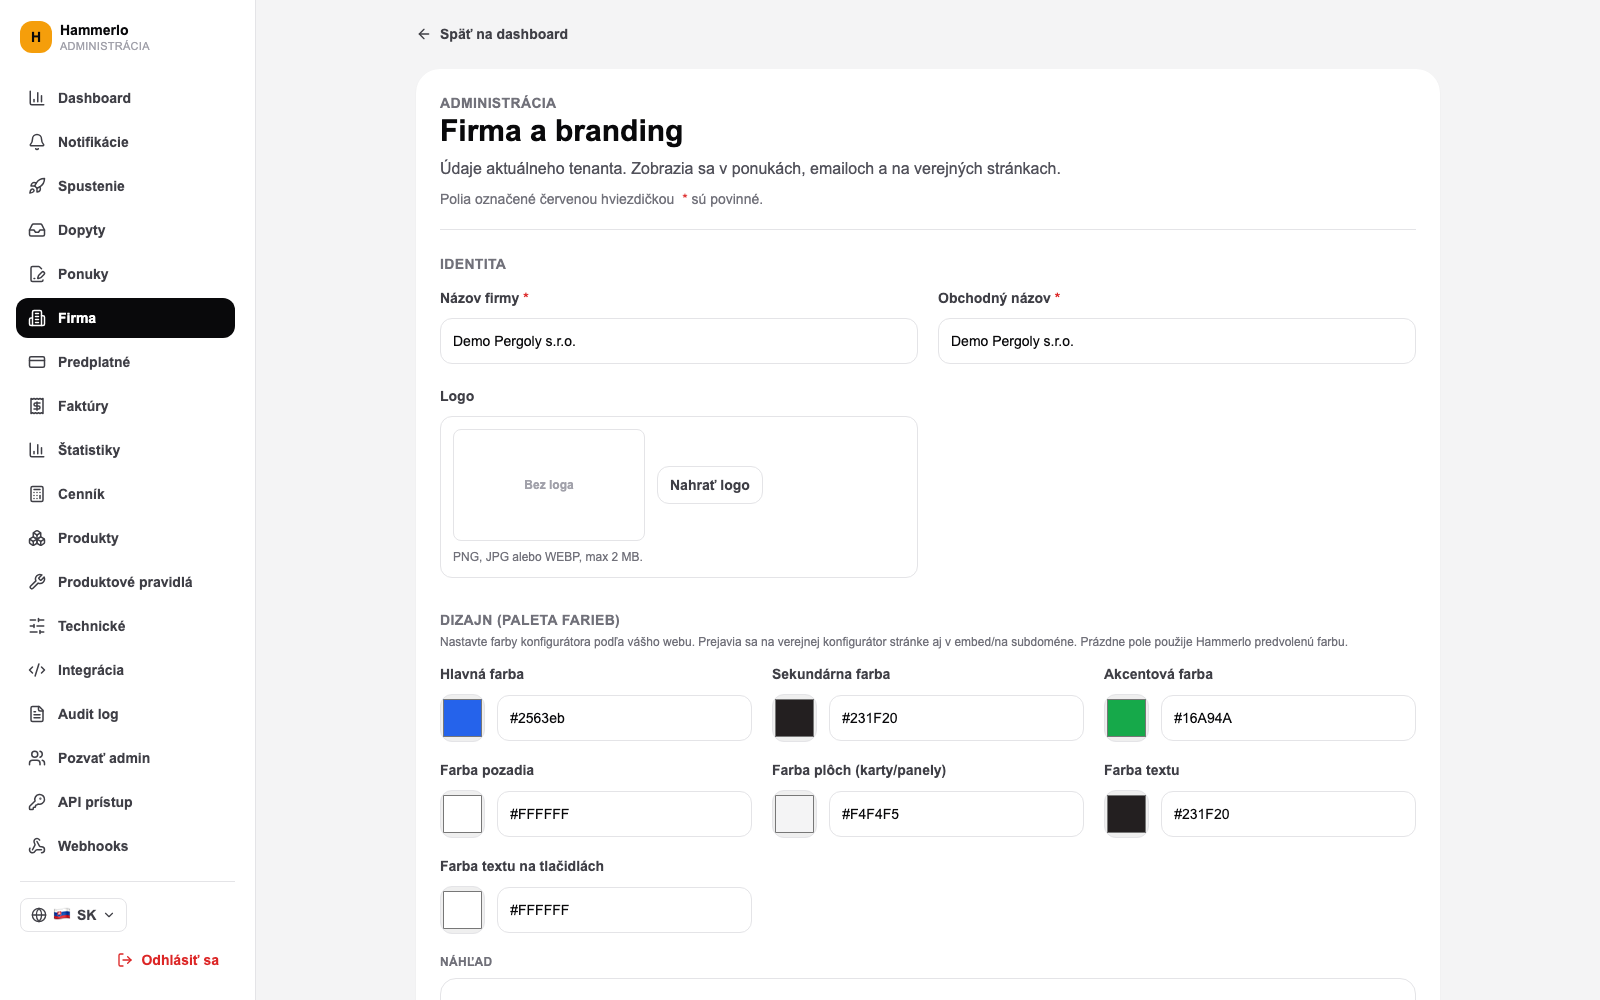
Task: Open the blue Hlavná farba swatch
Action: pyautogui.click(x=463, y=718)
